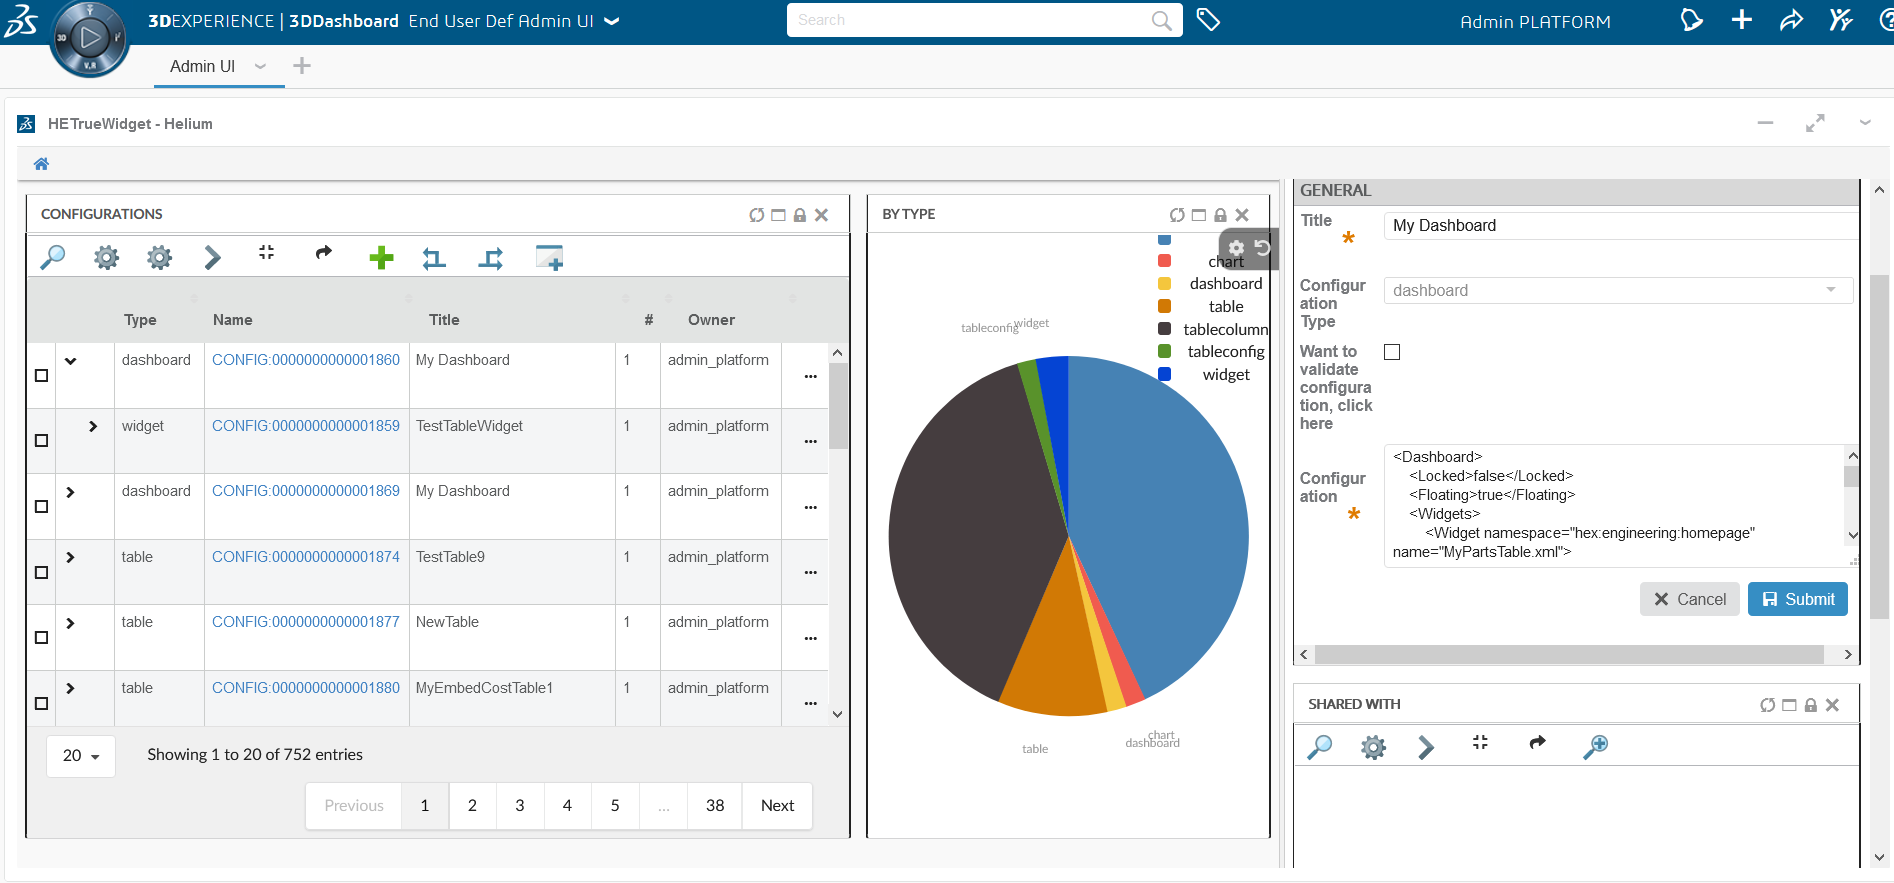
Task: Click the zoom-in magnifier in Shared With toolbar
Action: pyautogui.click(x=1595, y=746)
